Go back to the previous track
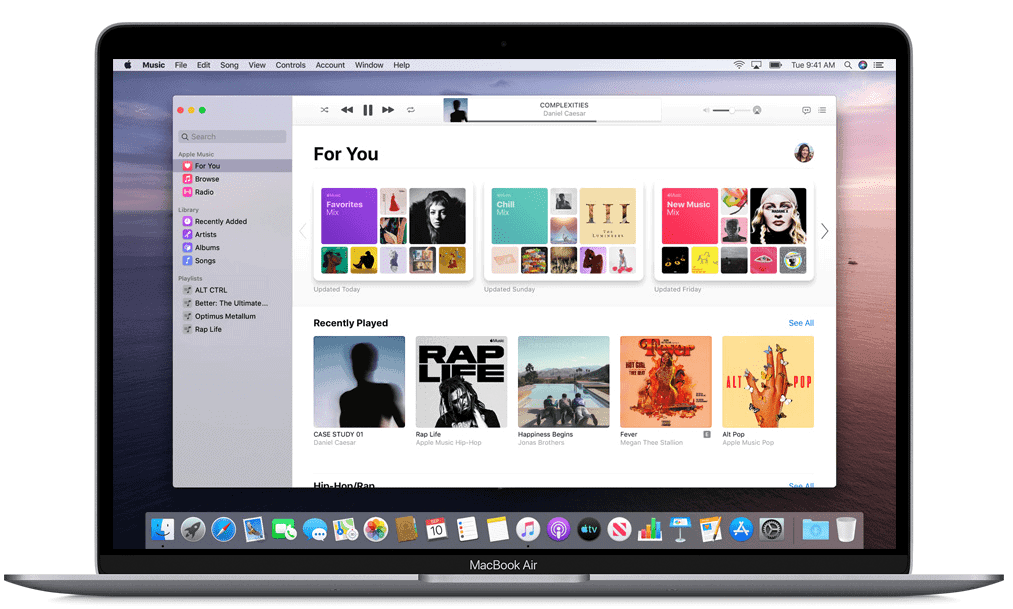The image size is (1013, 609). (346, 110)
